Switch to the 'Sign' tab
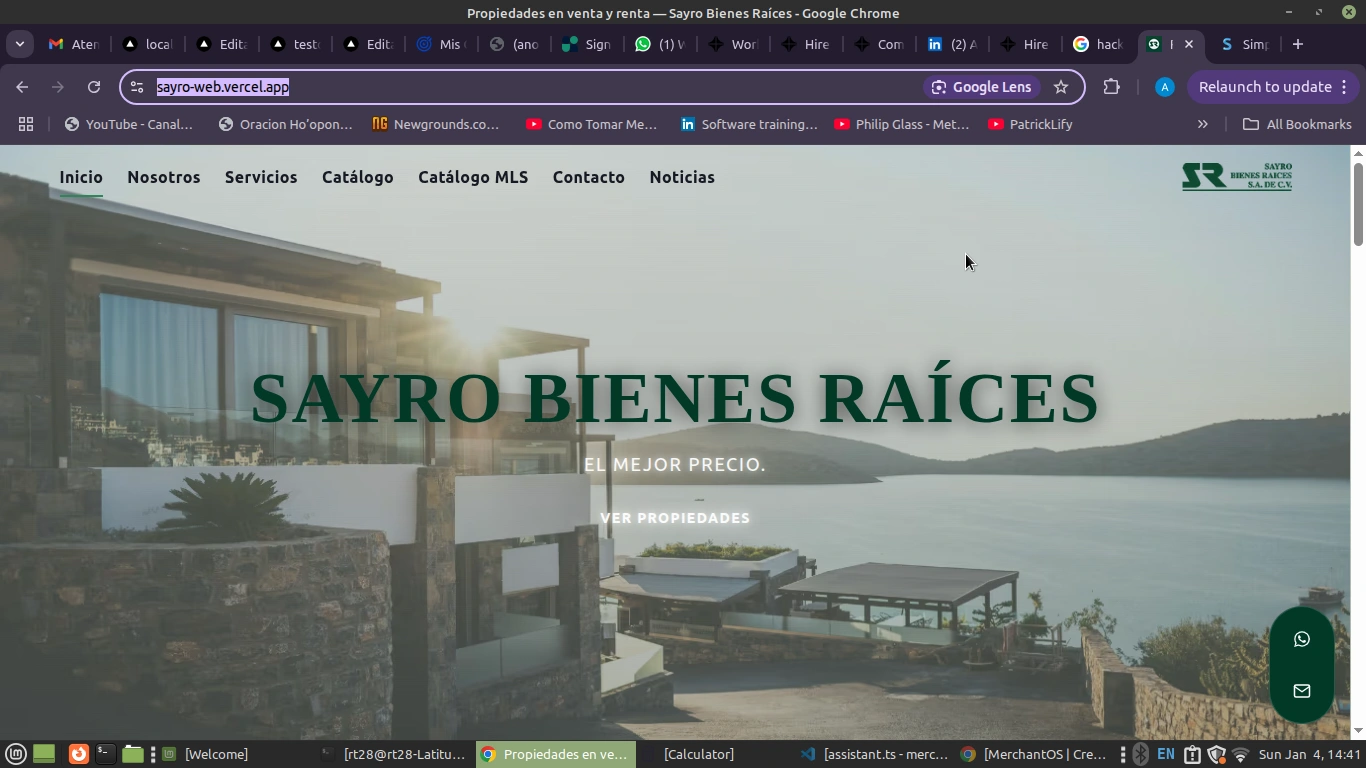The width and height of the screenshot is (1366, 768). [x=586, y=44]
